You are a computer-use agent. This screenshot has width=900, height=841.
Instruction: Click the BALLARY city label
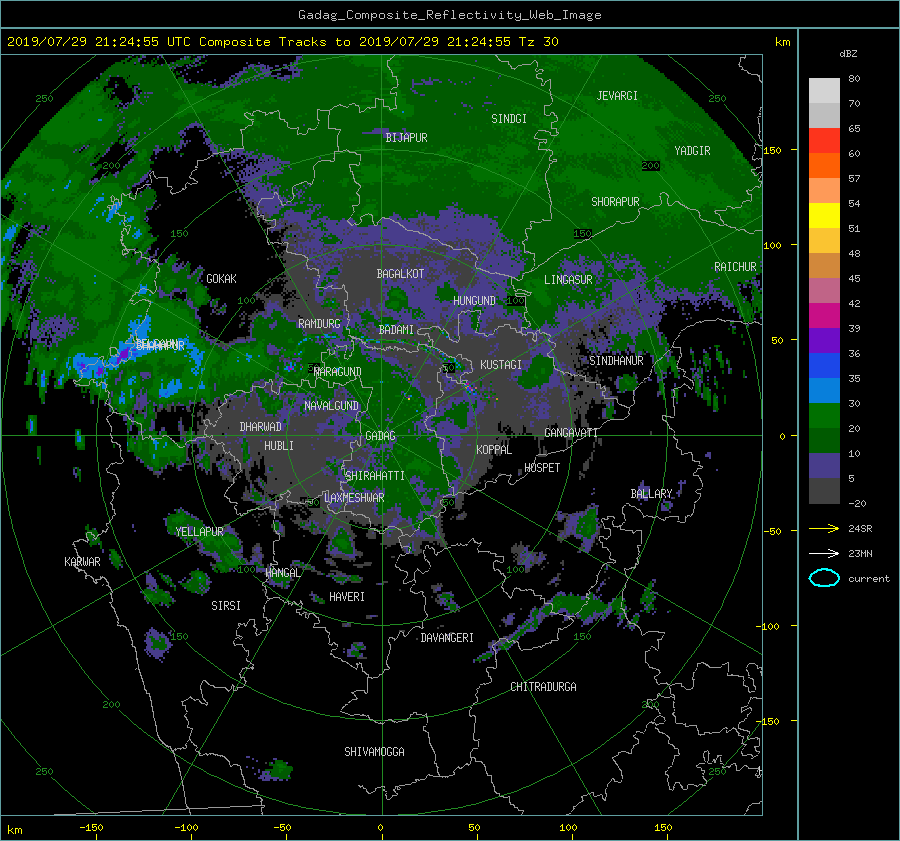[651, 494]
